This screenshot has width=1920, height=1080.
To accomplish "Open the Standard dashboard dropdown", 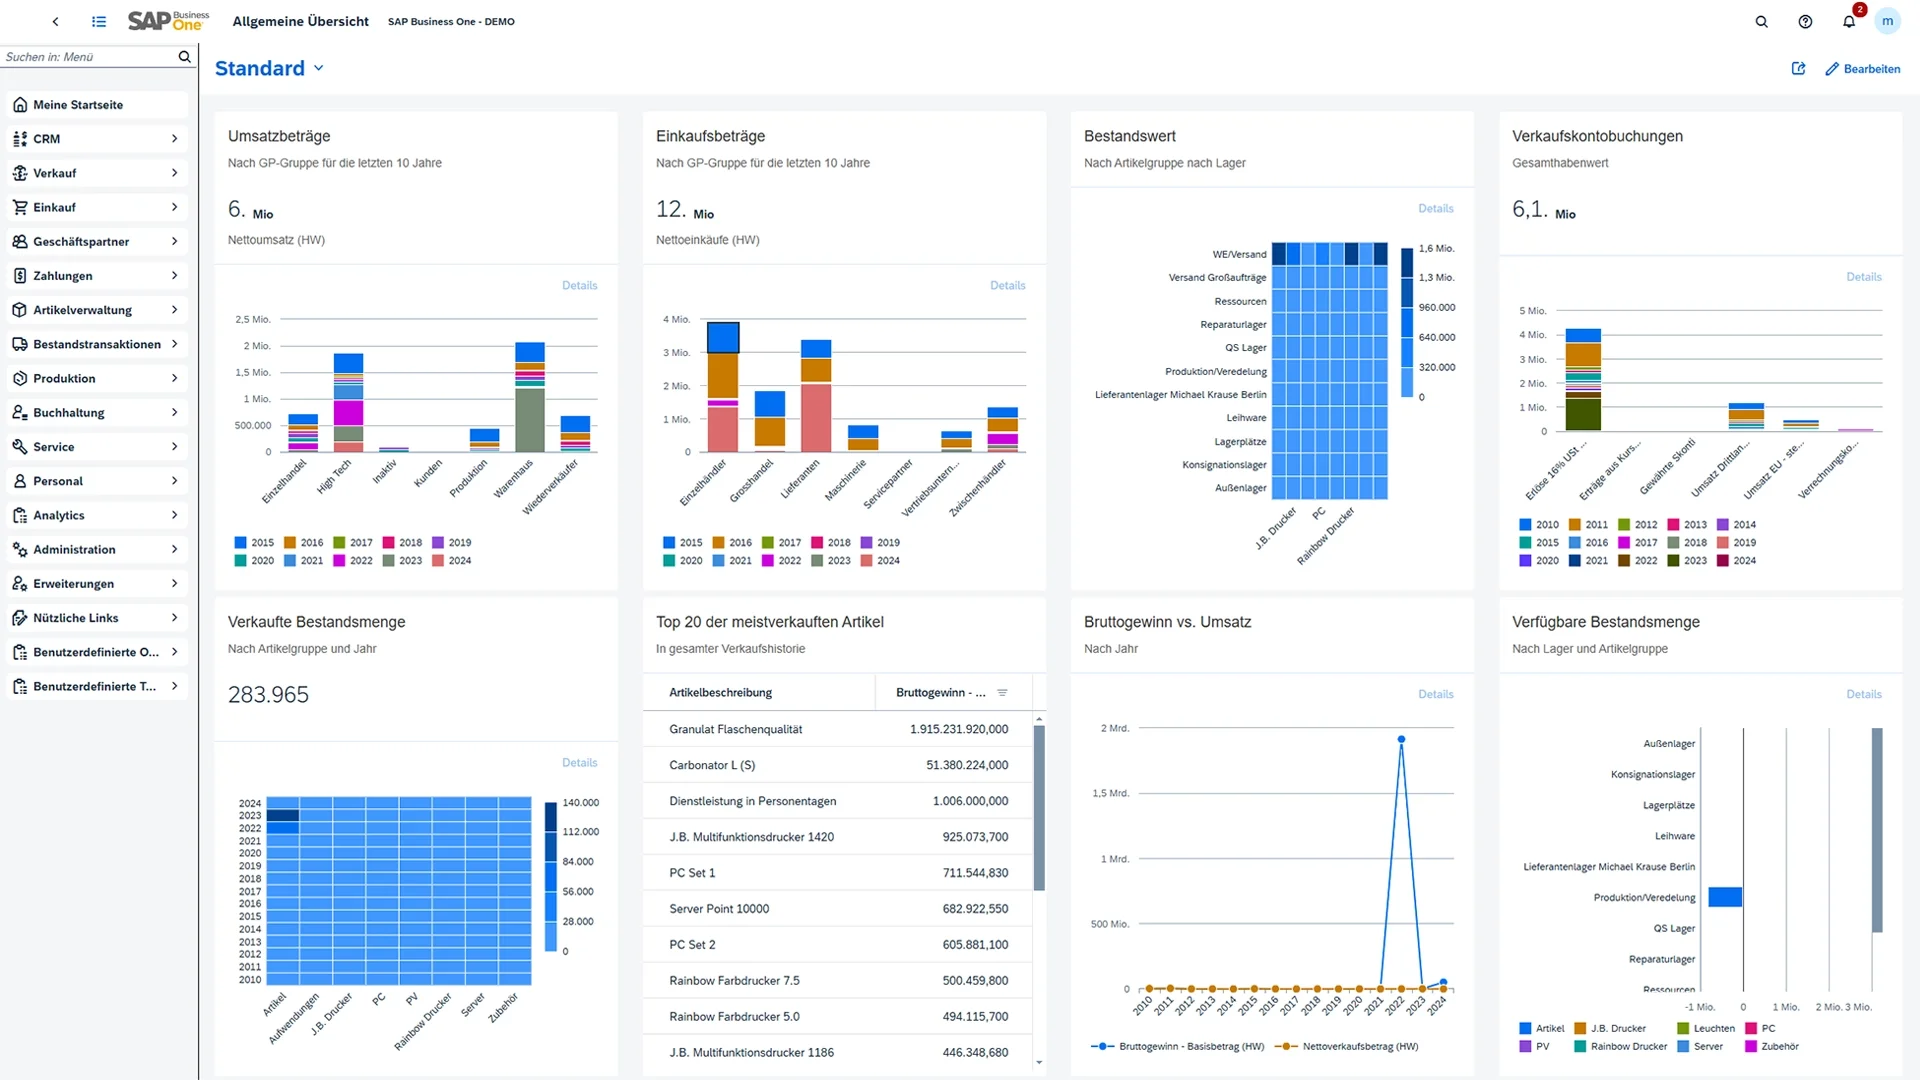I will pyautogui.click(x=318, y=68).
